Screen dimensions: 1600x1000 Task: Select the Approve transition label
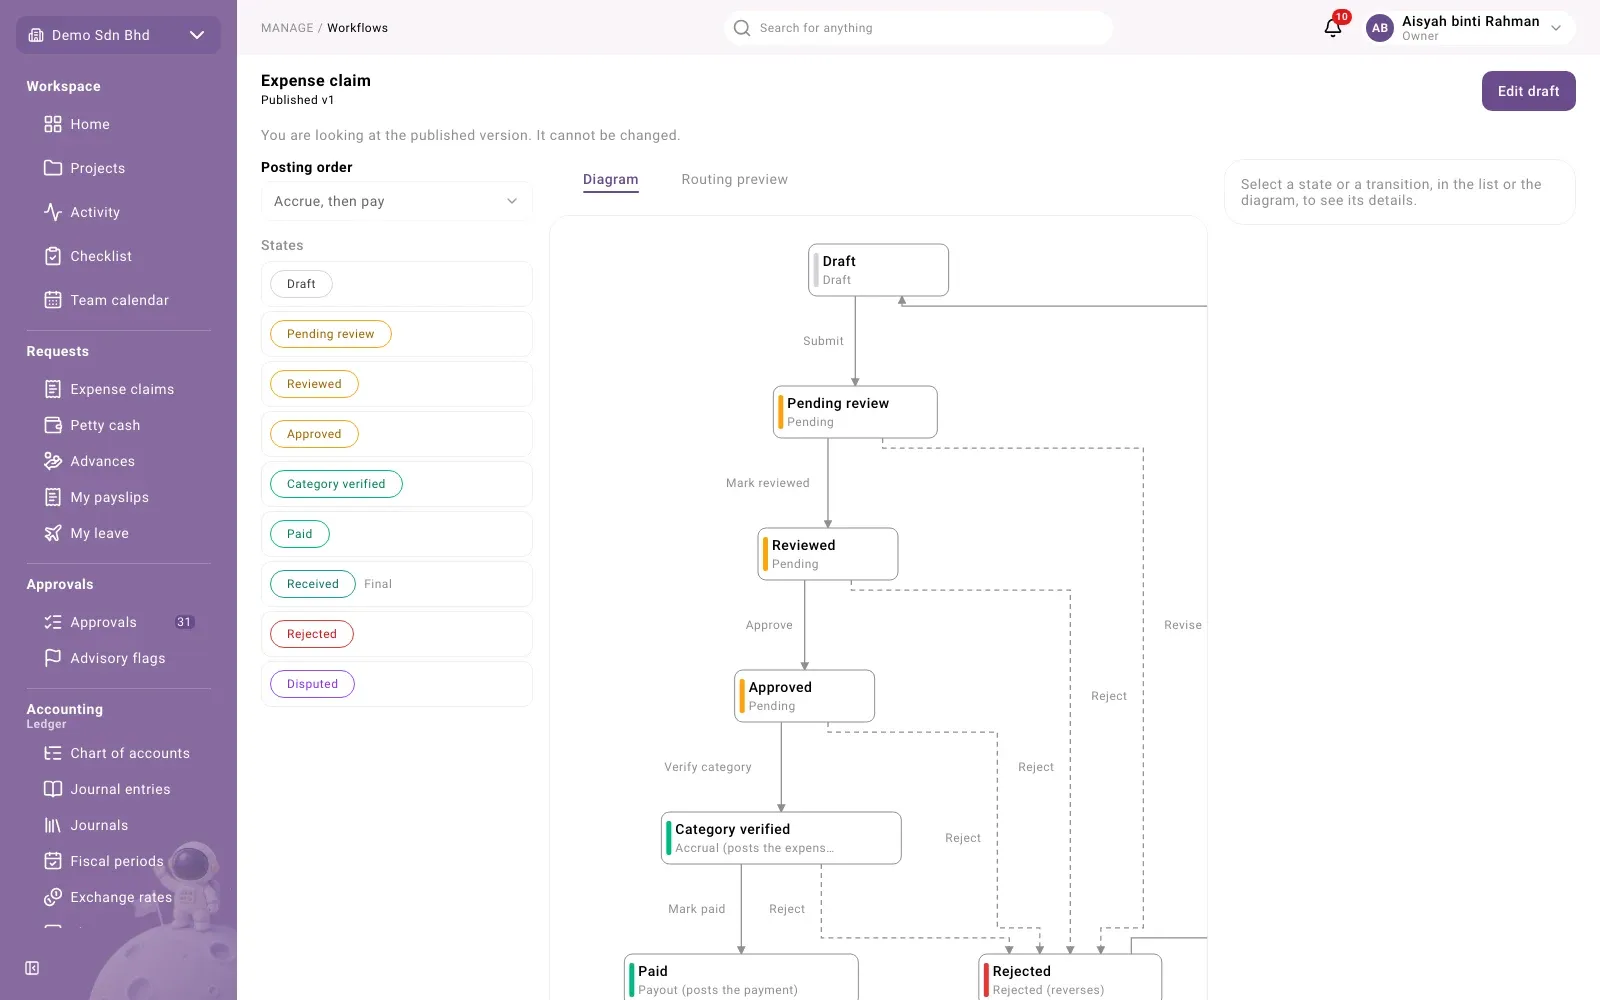coord(769,625)
